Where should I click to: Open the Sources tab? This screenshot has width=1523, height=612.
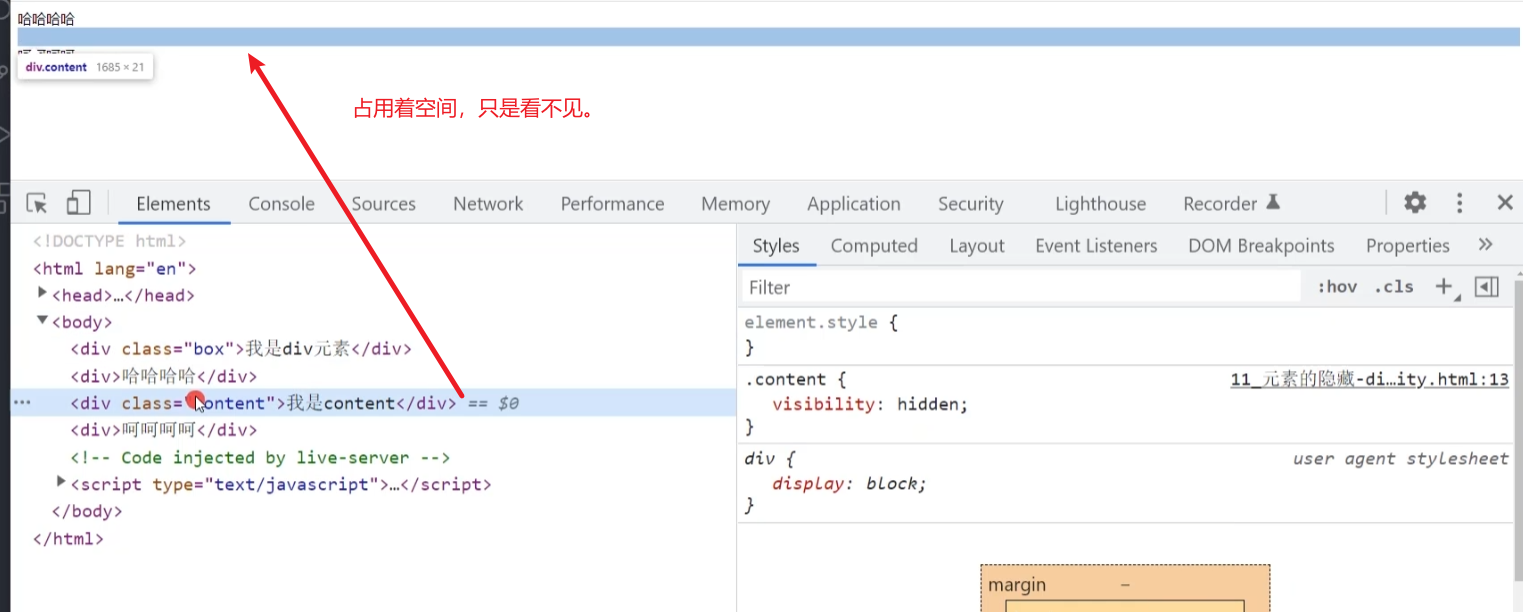(383, 204)
